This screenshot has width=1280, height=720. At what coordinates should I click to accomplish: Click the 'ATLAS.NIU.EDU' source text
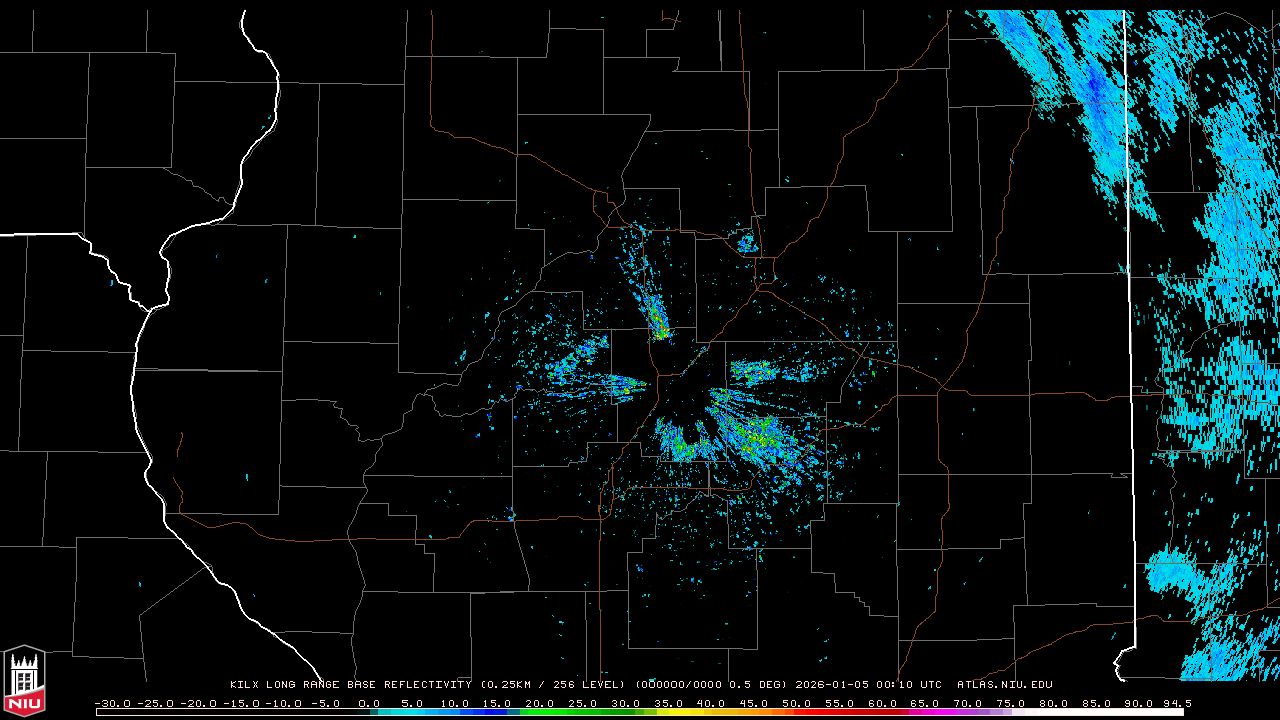[1005, 685]
